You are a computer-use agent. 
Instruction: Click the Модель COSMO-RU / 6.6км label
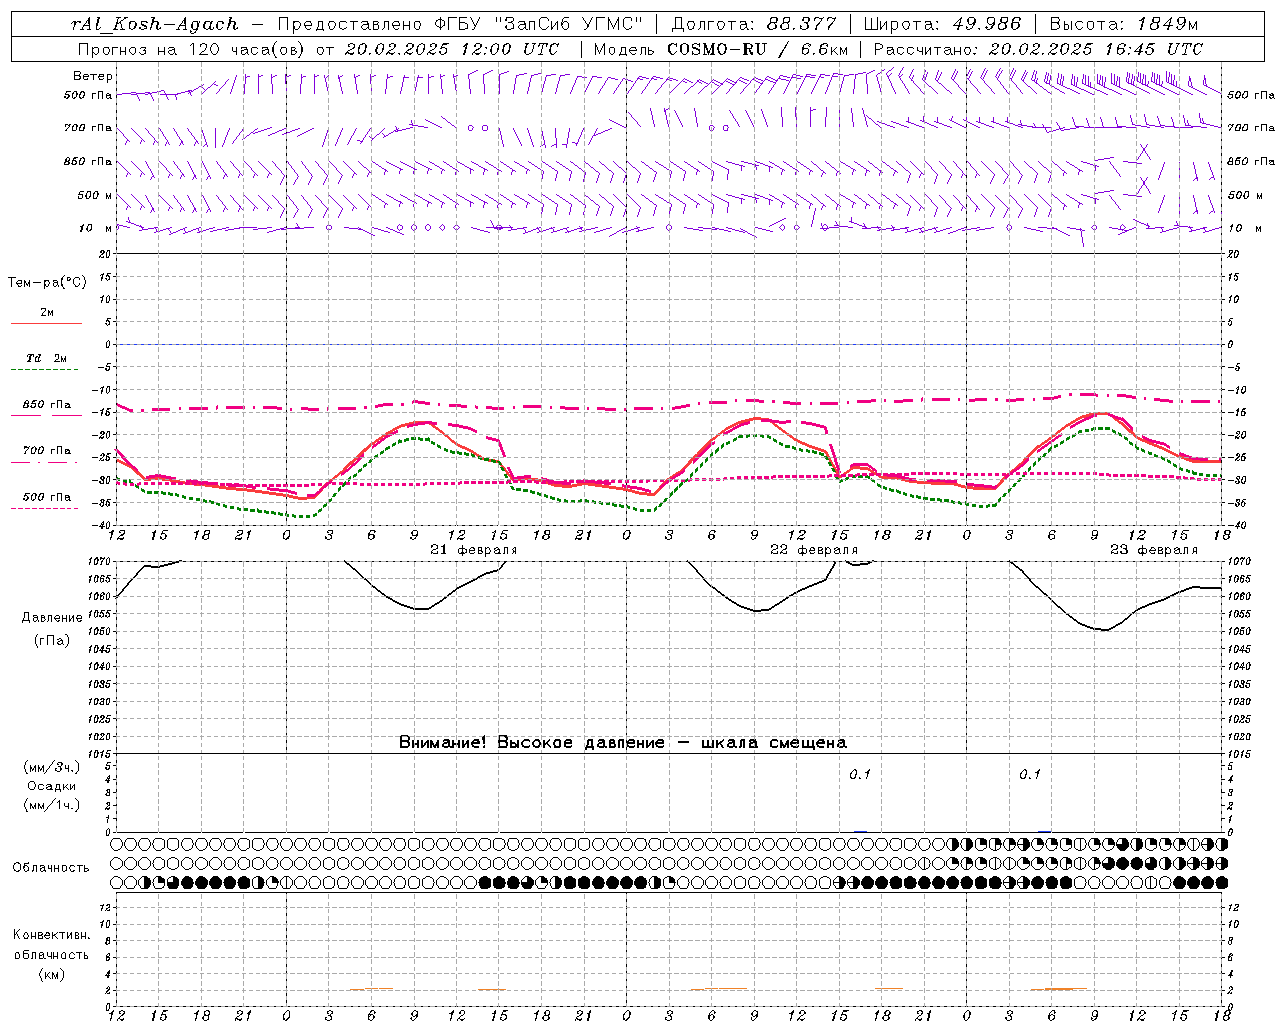pyautogui.click(x=720, y=49)
